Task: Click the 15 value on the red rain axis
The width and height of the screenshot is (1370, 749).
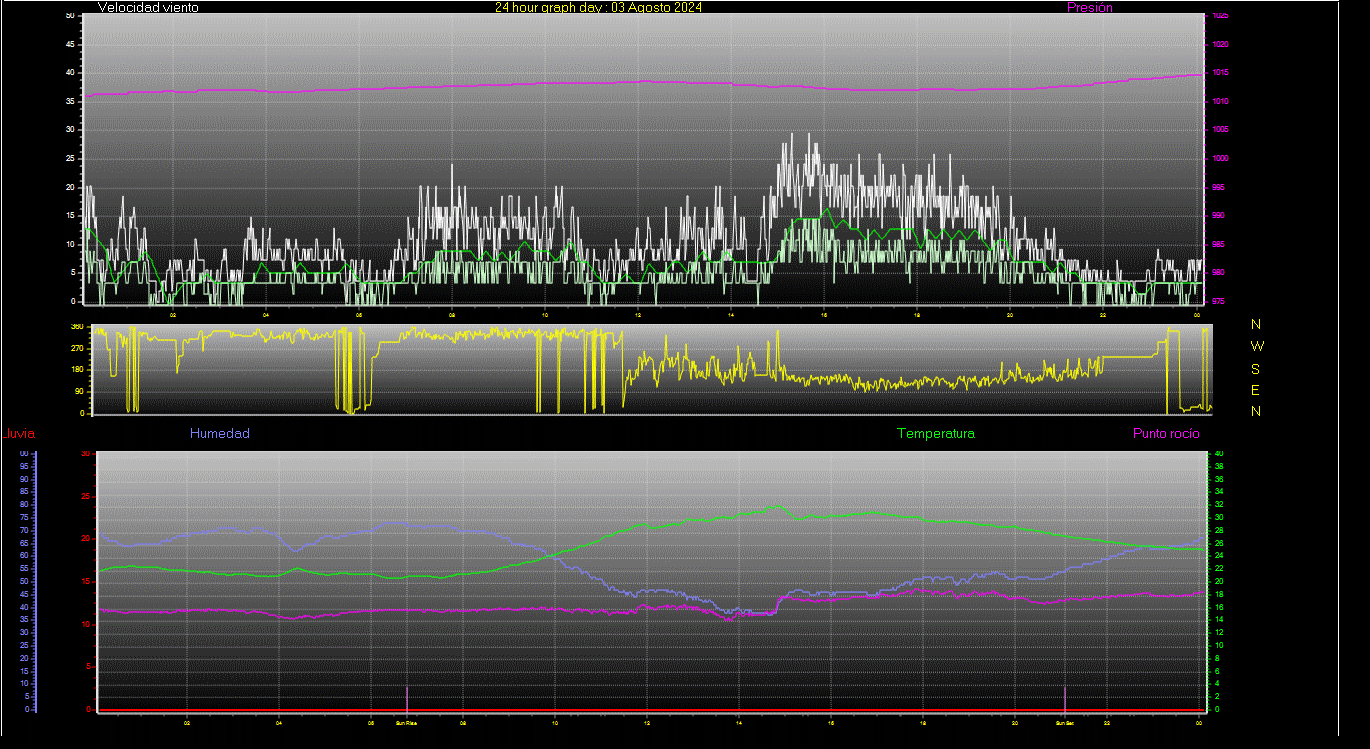Action: tap(85, 581)
